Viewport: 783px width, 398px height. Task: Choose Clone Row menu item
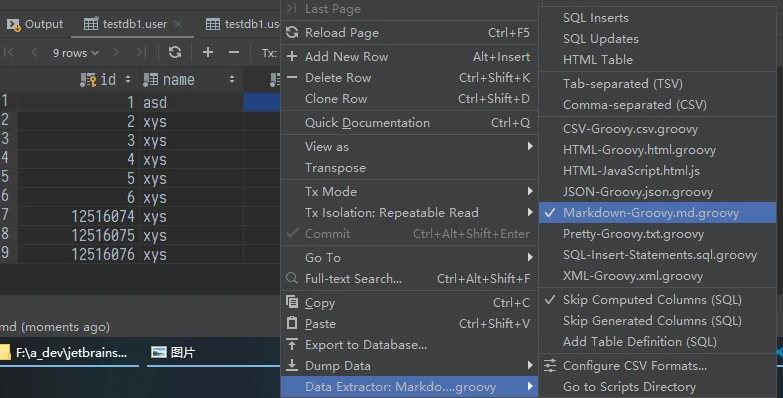coord(409,99)
